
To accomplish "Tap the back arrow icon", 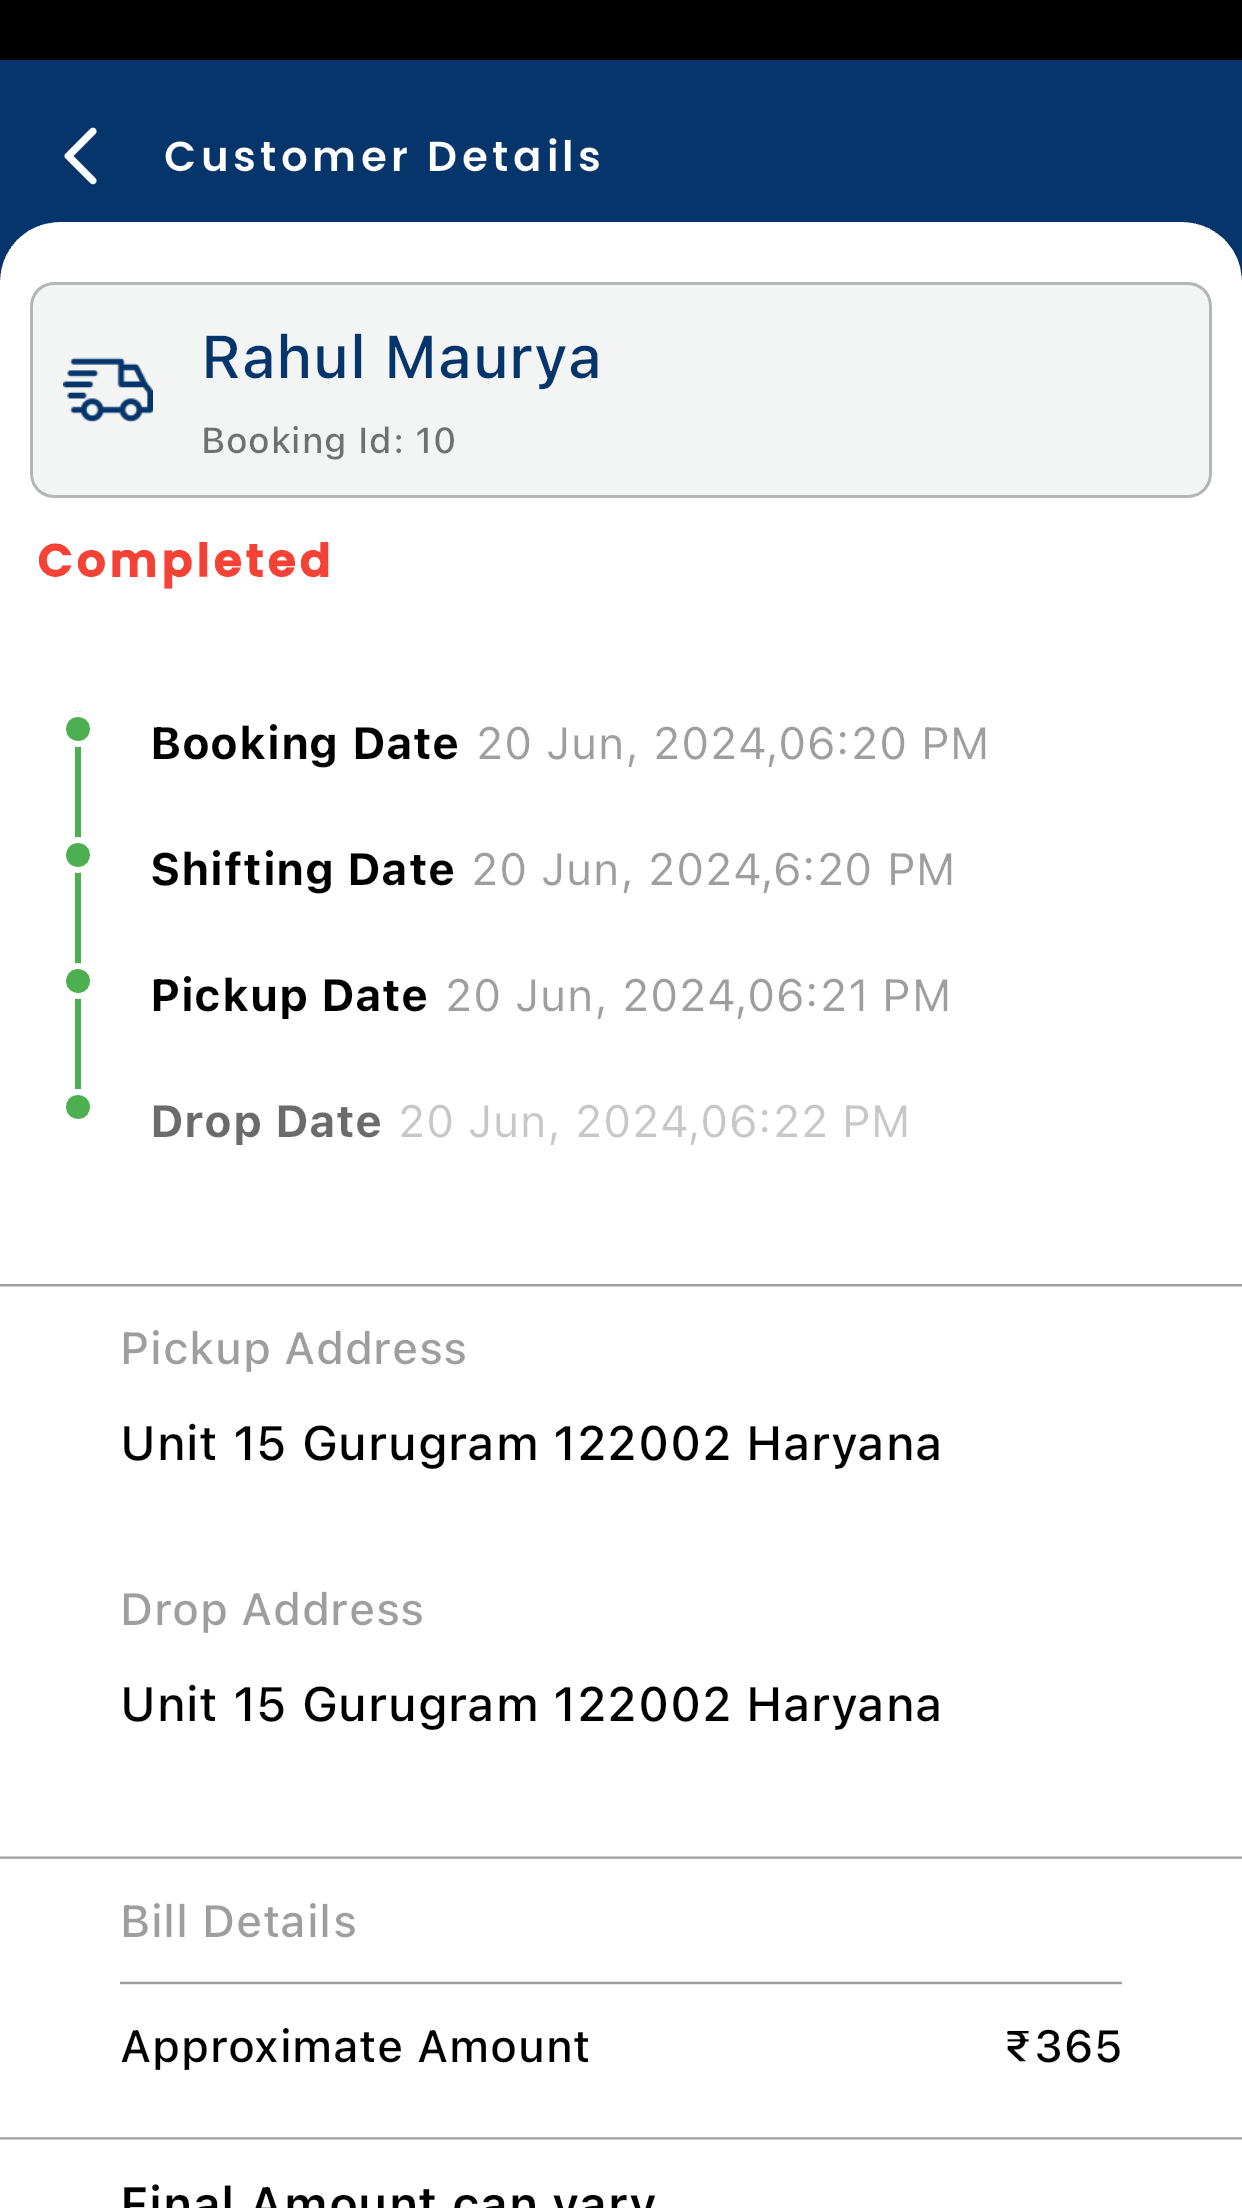I will click(x=81, y=156).
